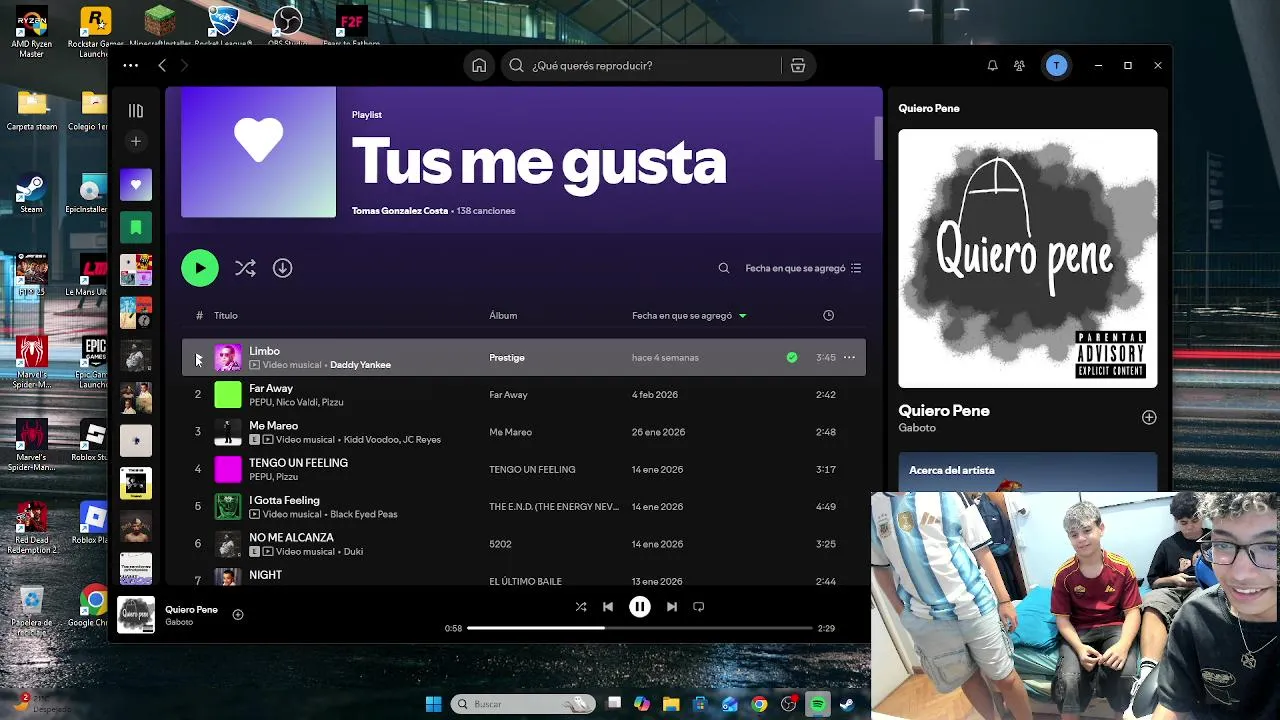1280x720 pixels.
Task: Open Daddy Yankee artist link
Action: tap(360, 365)
